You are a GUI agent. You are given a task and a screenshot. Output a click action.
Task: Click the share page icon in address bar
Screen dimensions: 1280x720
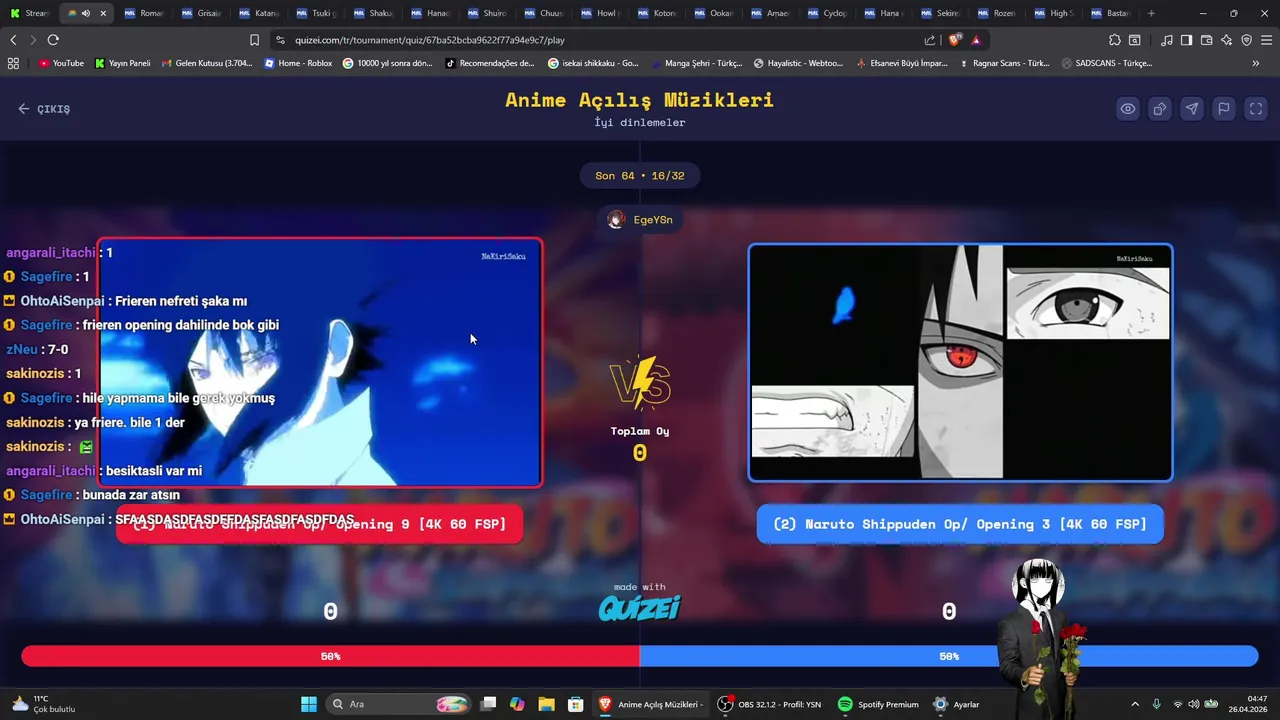click(930, 40)
